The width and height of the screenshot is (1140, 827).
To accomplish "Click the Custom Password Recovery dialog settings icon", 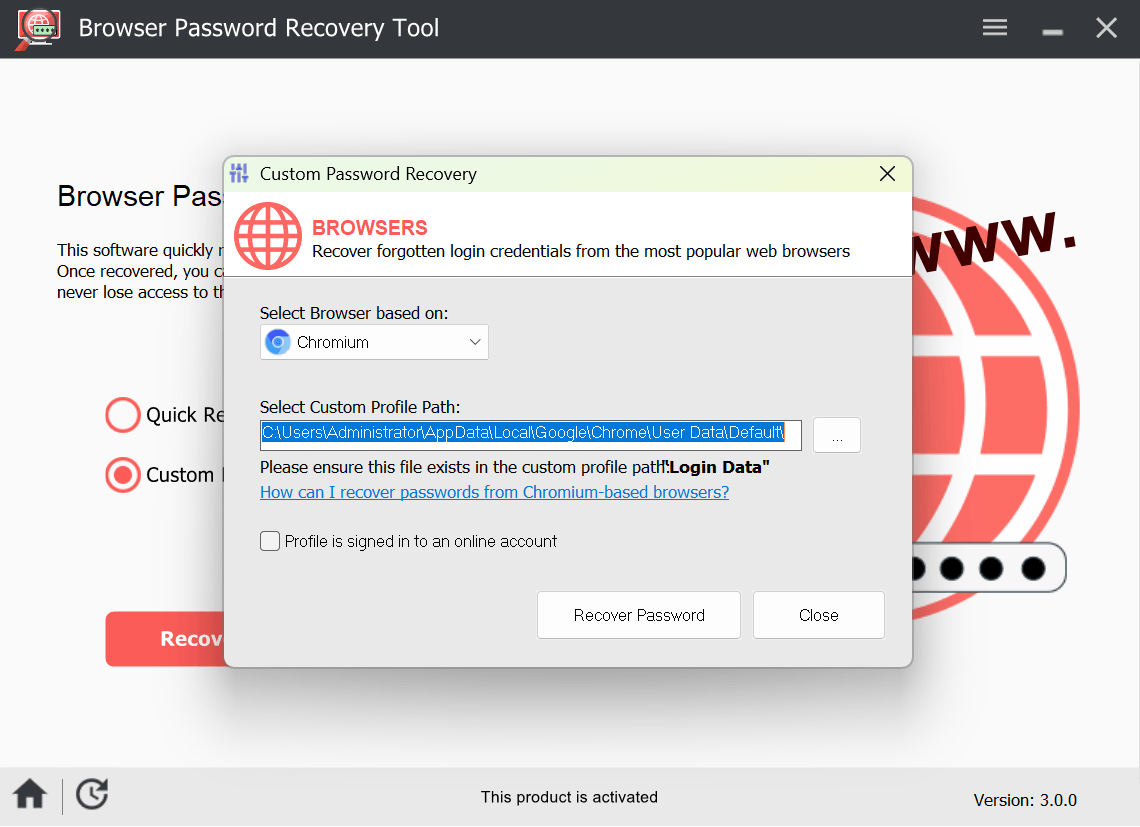I will point(239,173).
